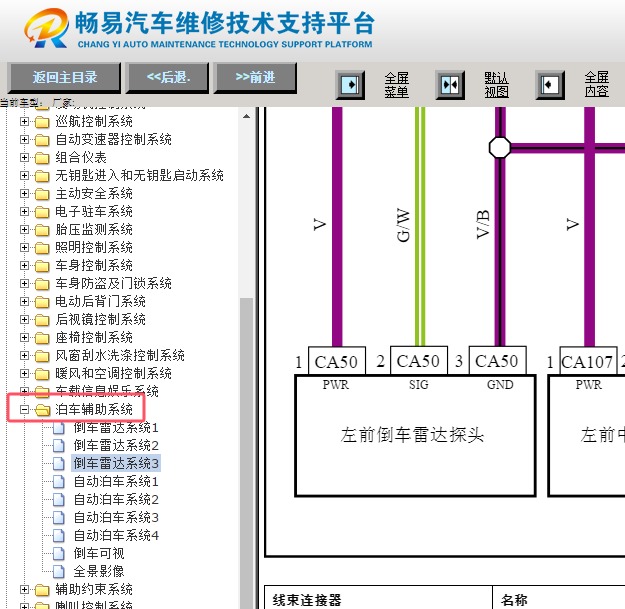Open the 倒车雷达系统1 page

click(116, 427)
